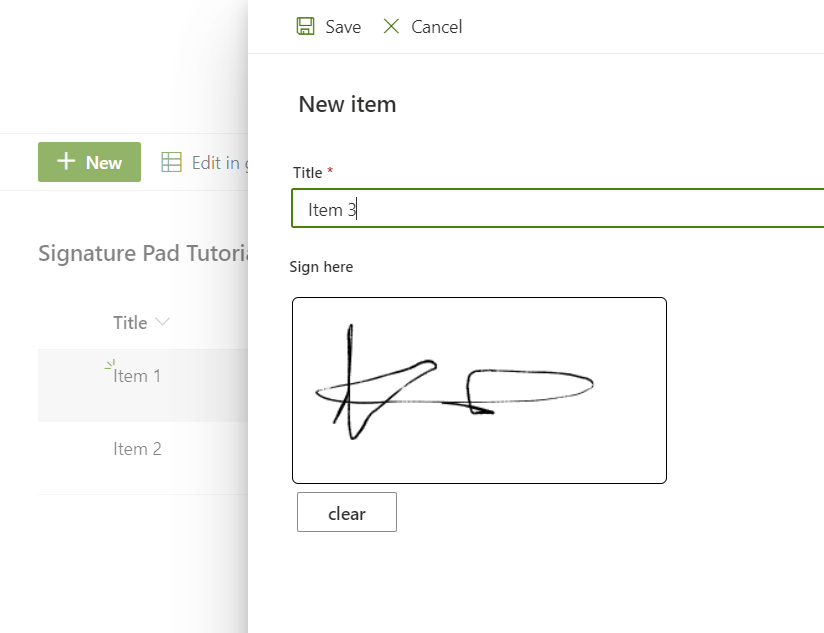This screenshot has height=633, width=824.
Task: Click the plus icon on New button
Action: click(x=66, y=162)
